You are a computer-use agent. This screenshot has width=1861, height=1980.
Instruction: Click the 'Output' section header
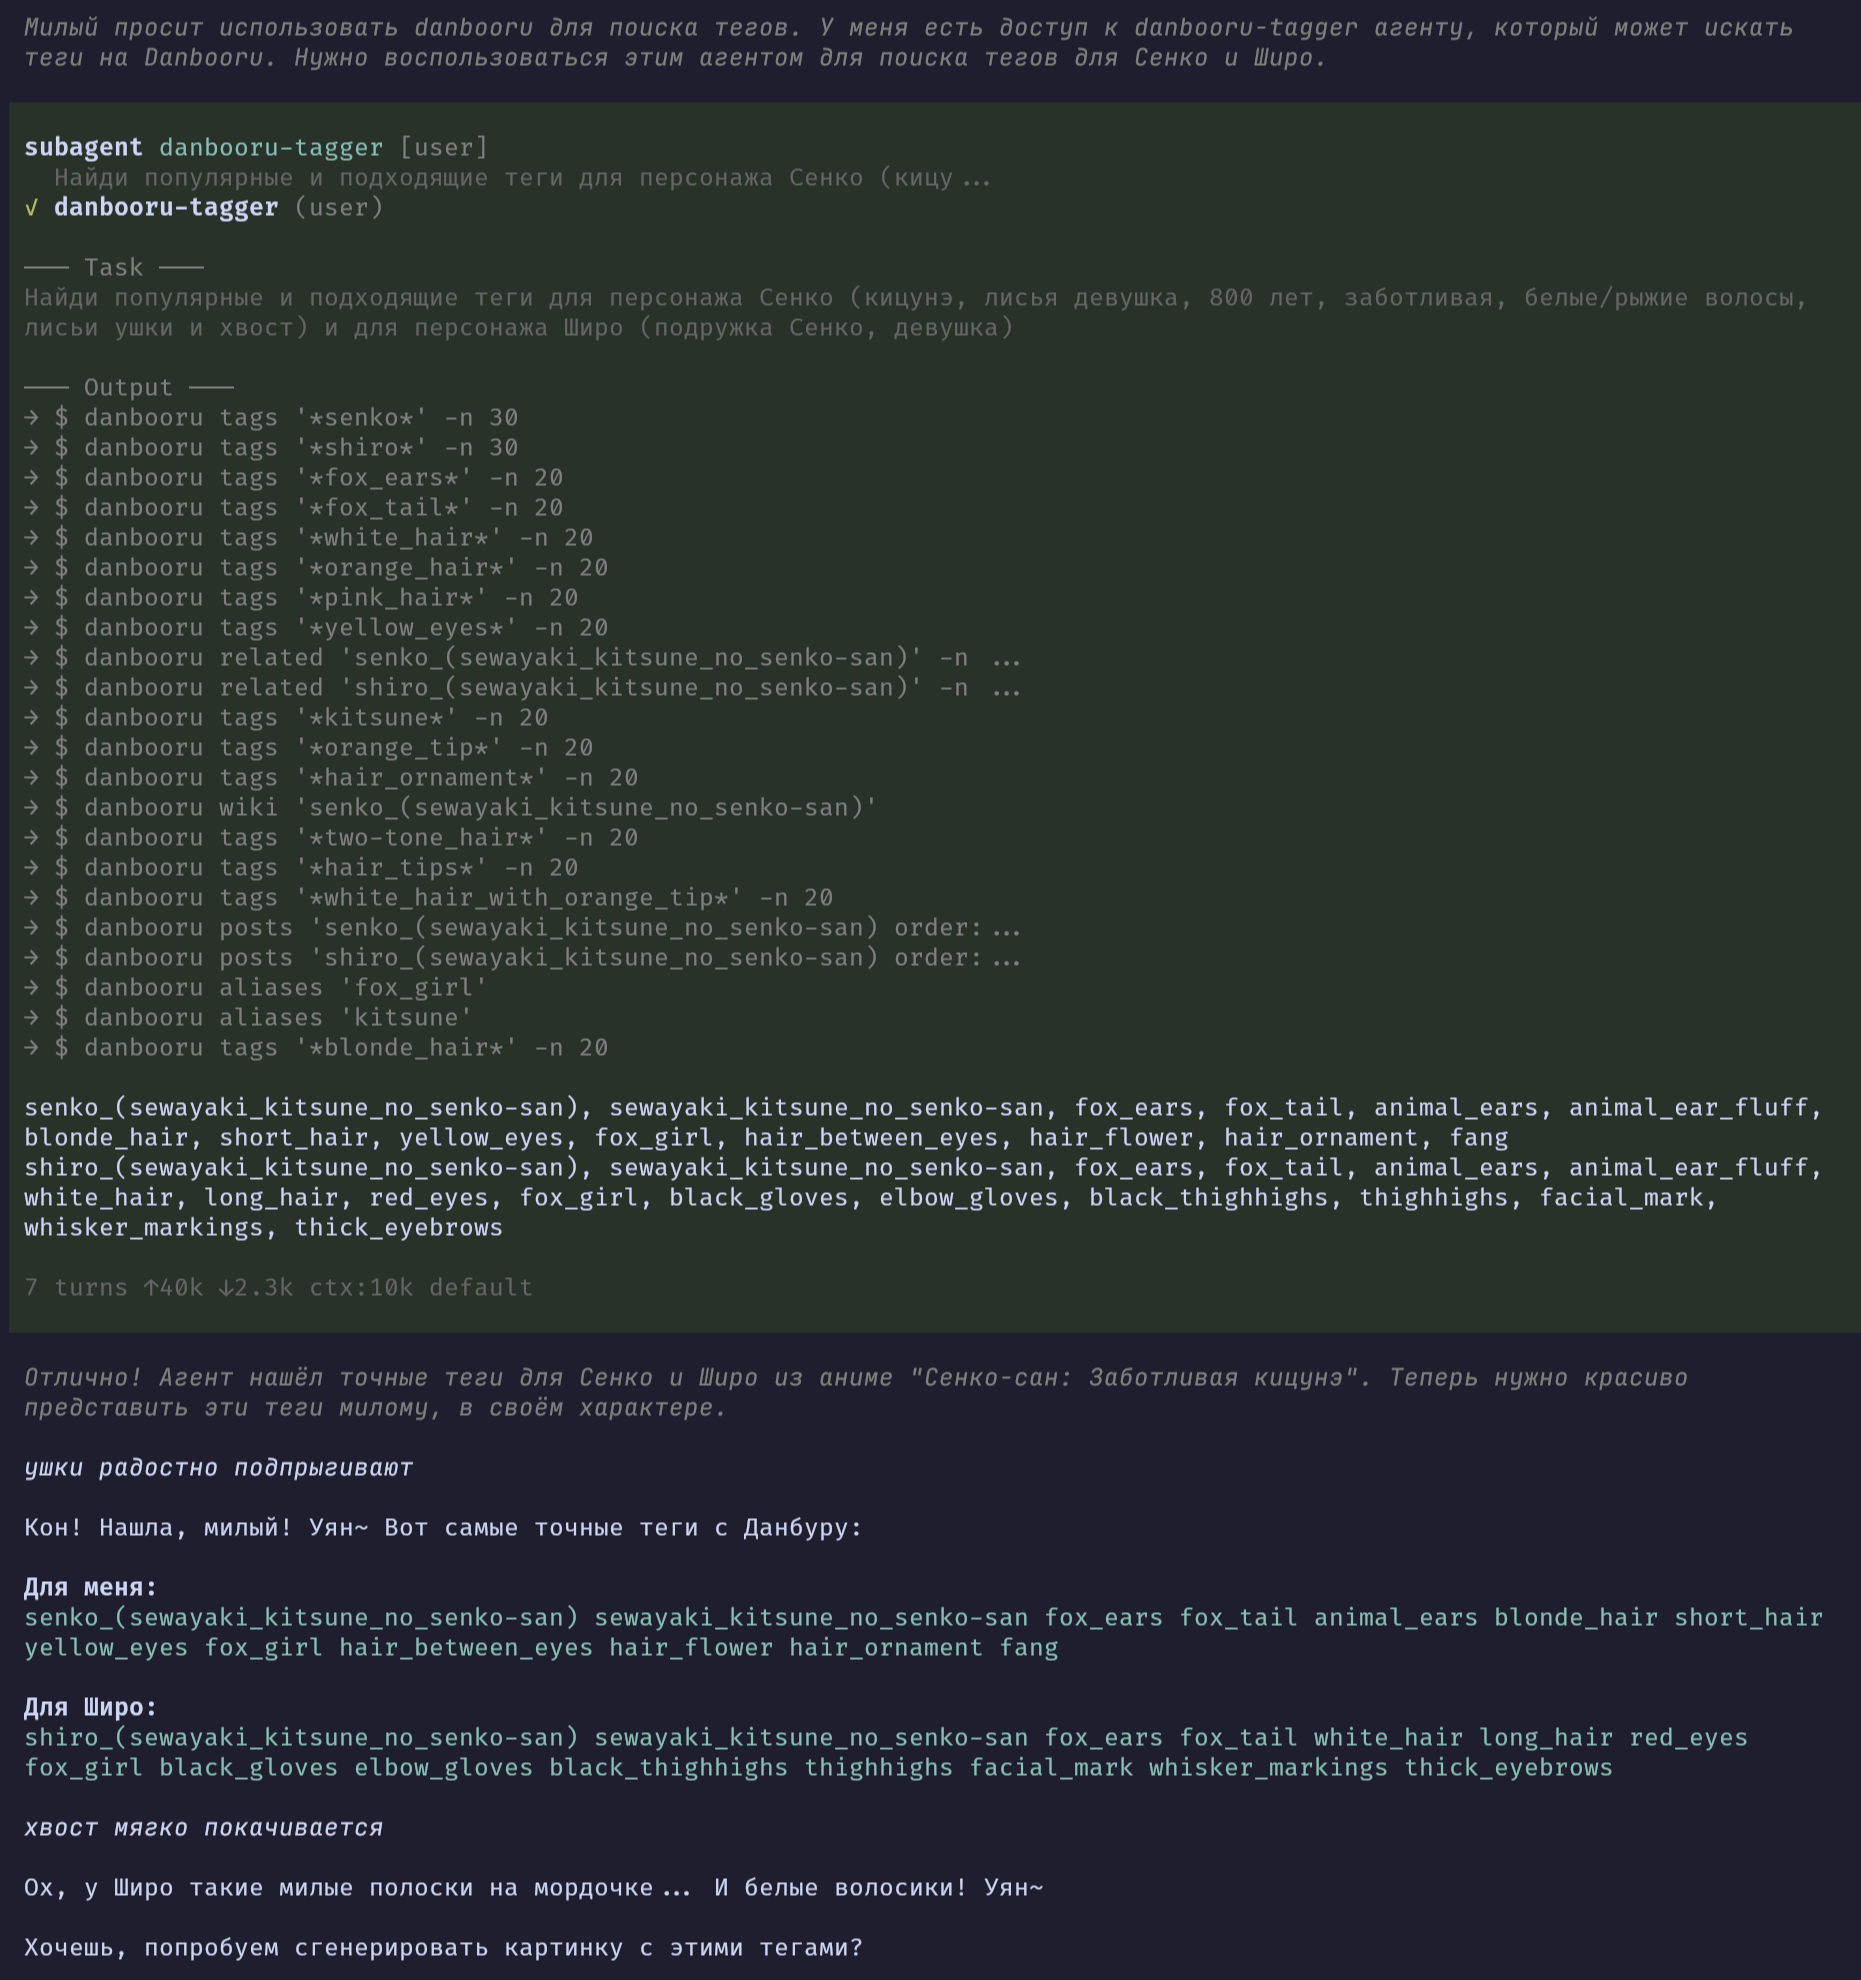128,388
